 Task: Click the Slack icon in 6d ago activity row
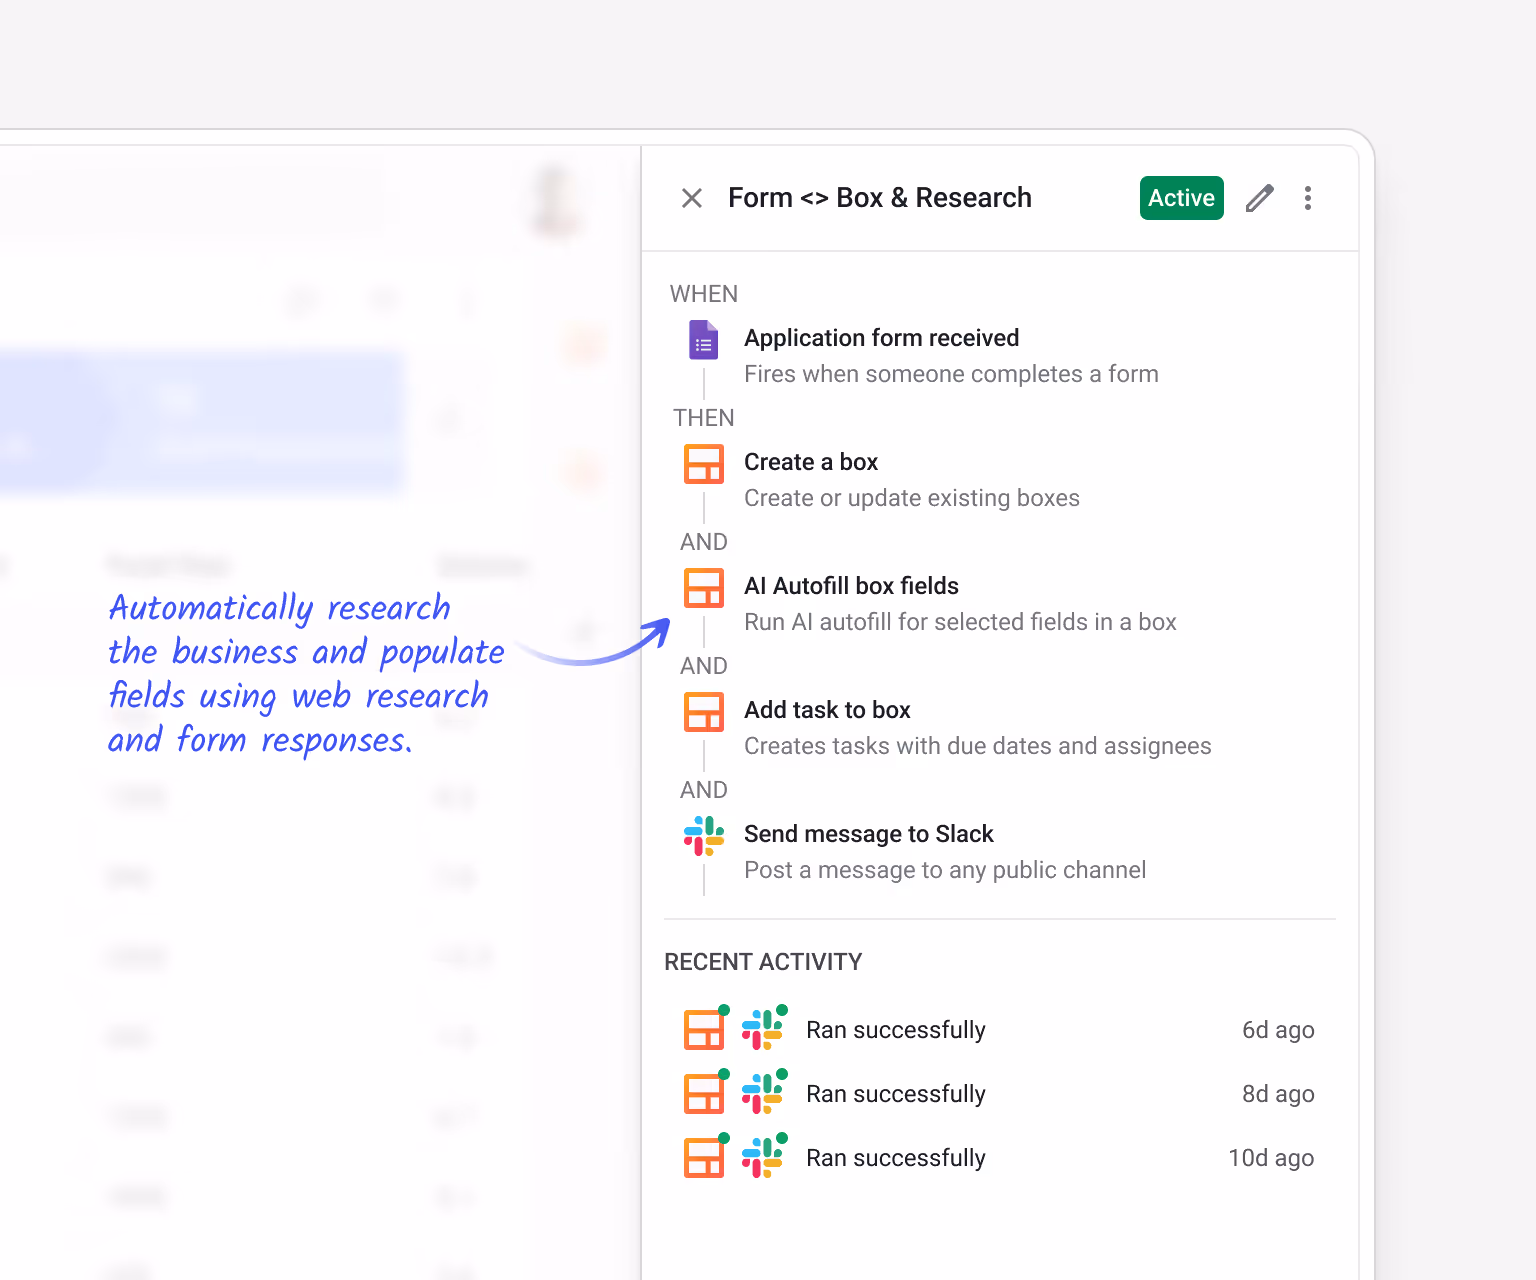click(763, 1030)
